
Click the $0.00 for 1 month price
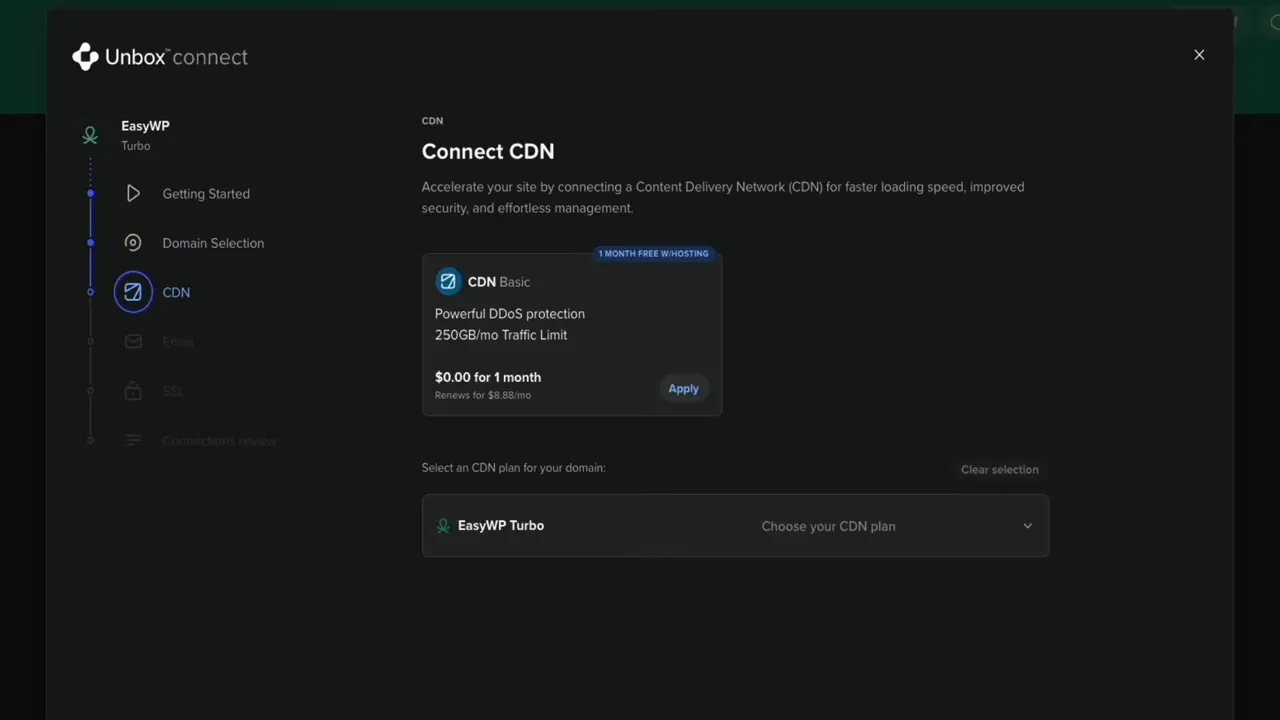click(488, 377)
